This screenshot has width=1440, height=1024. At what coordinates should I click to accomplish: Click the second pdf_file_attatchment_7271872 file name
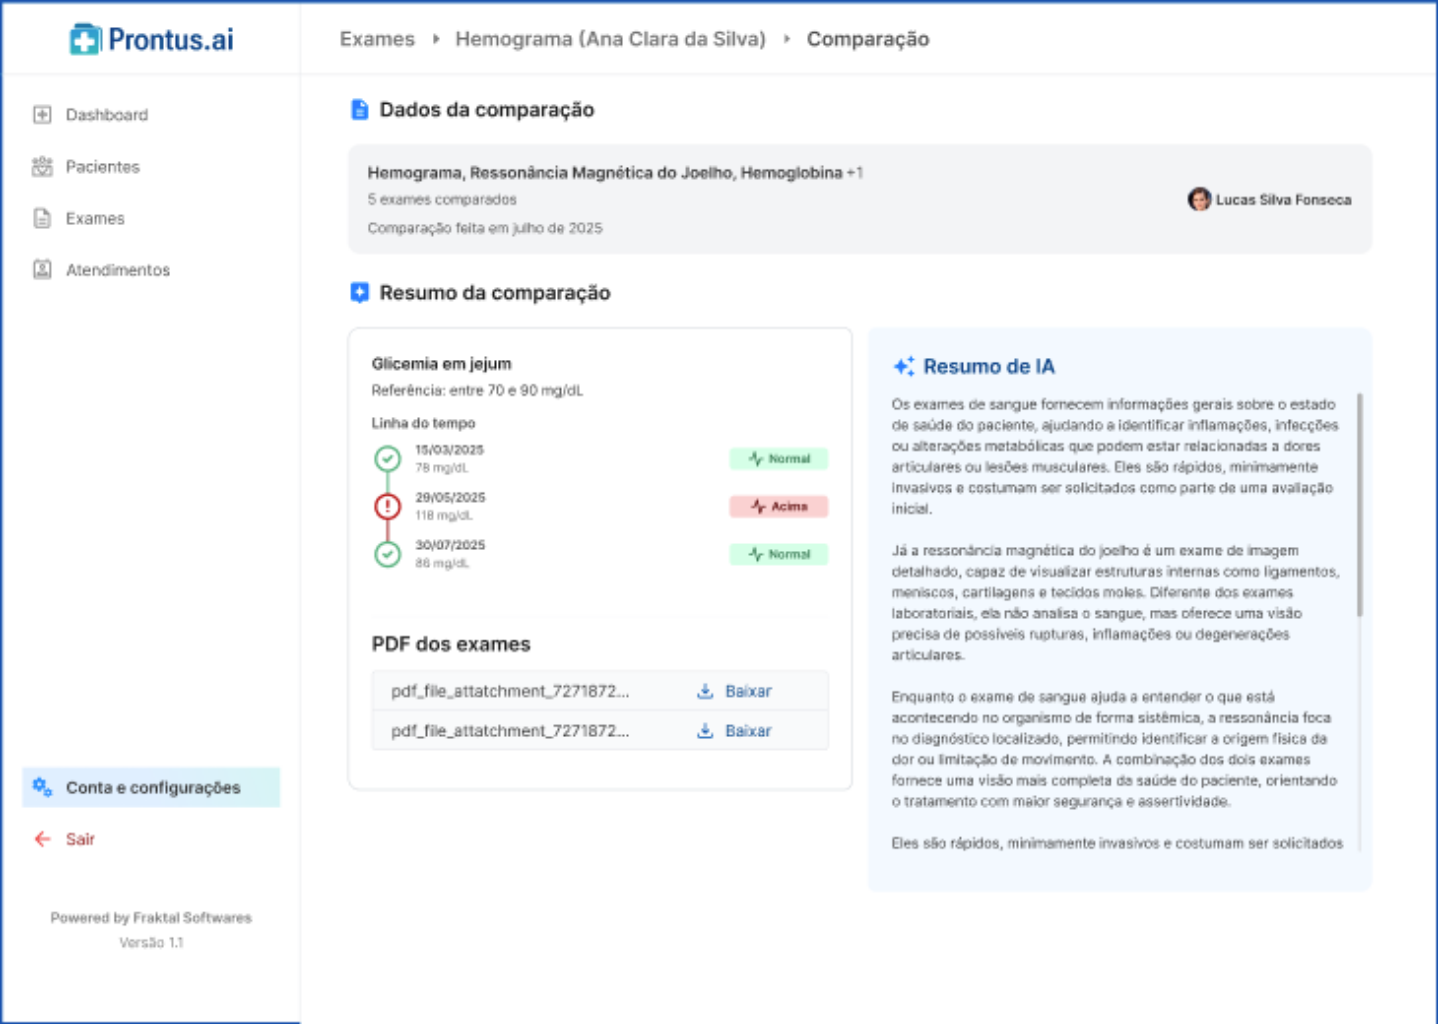click(510, 731)
